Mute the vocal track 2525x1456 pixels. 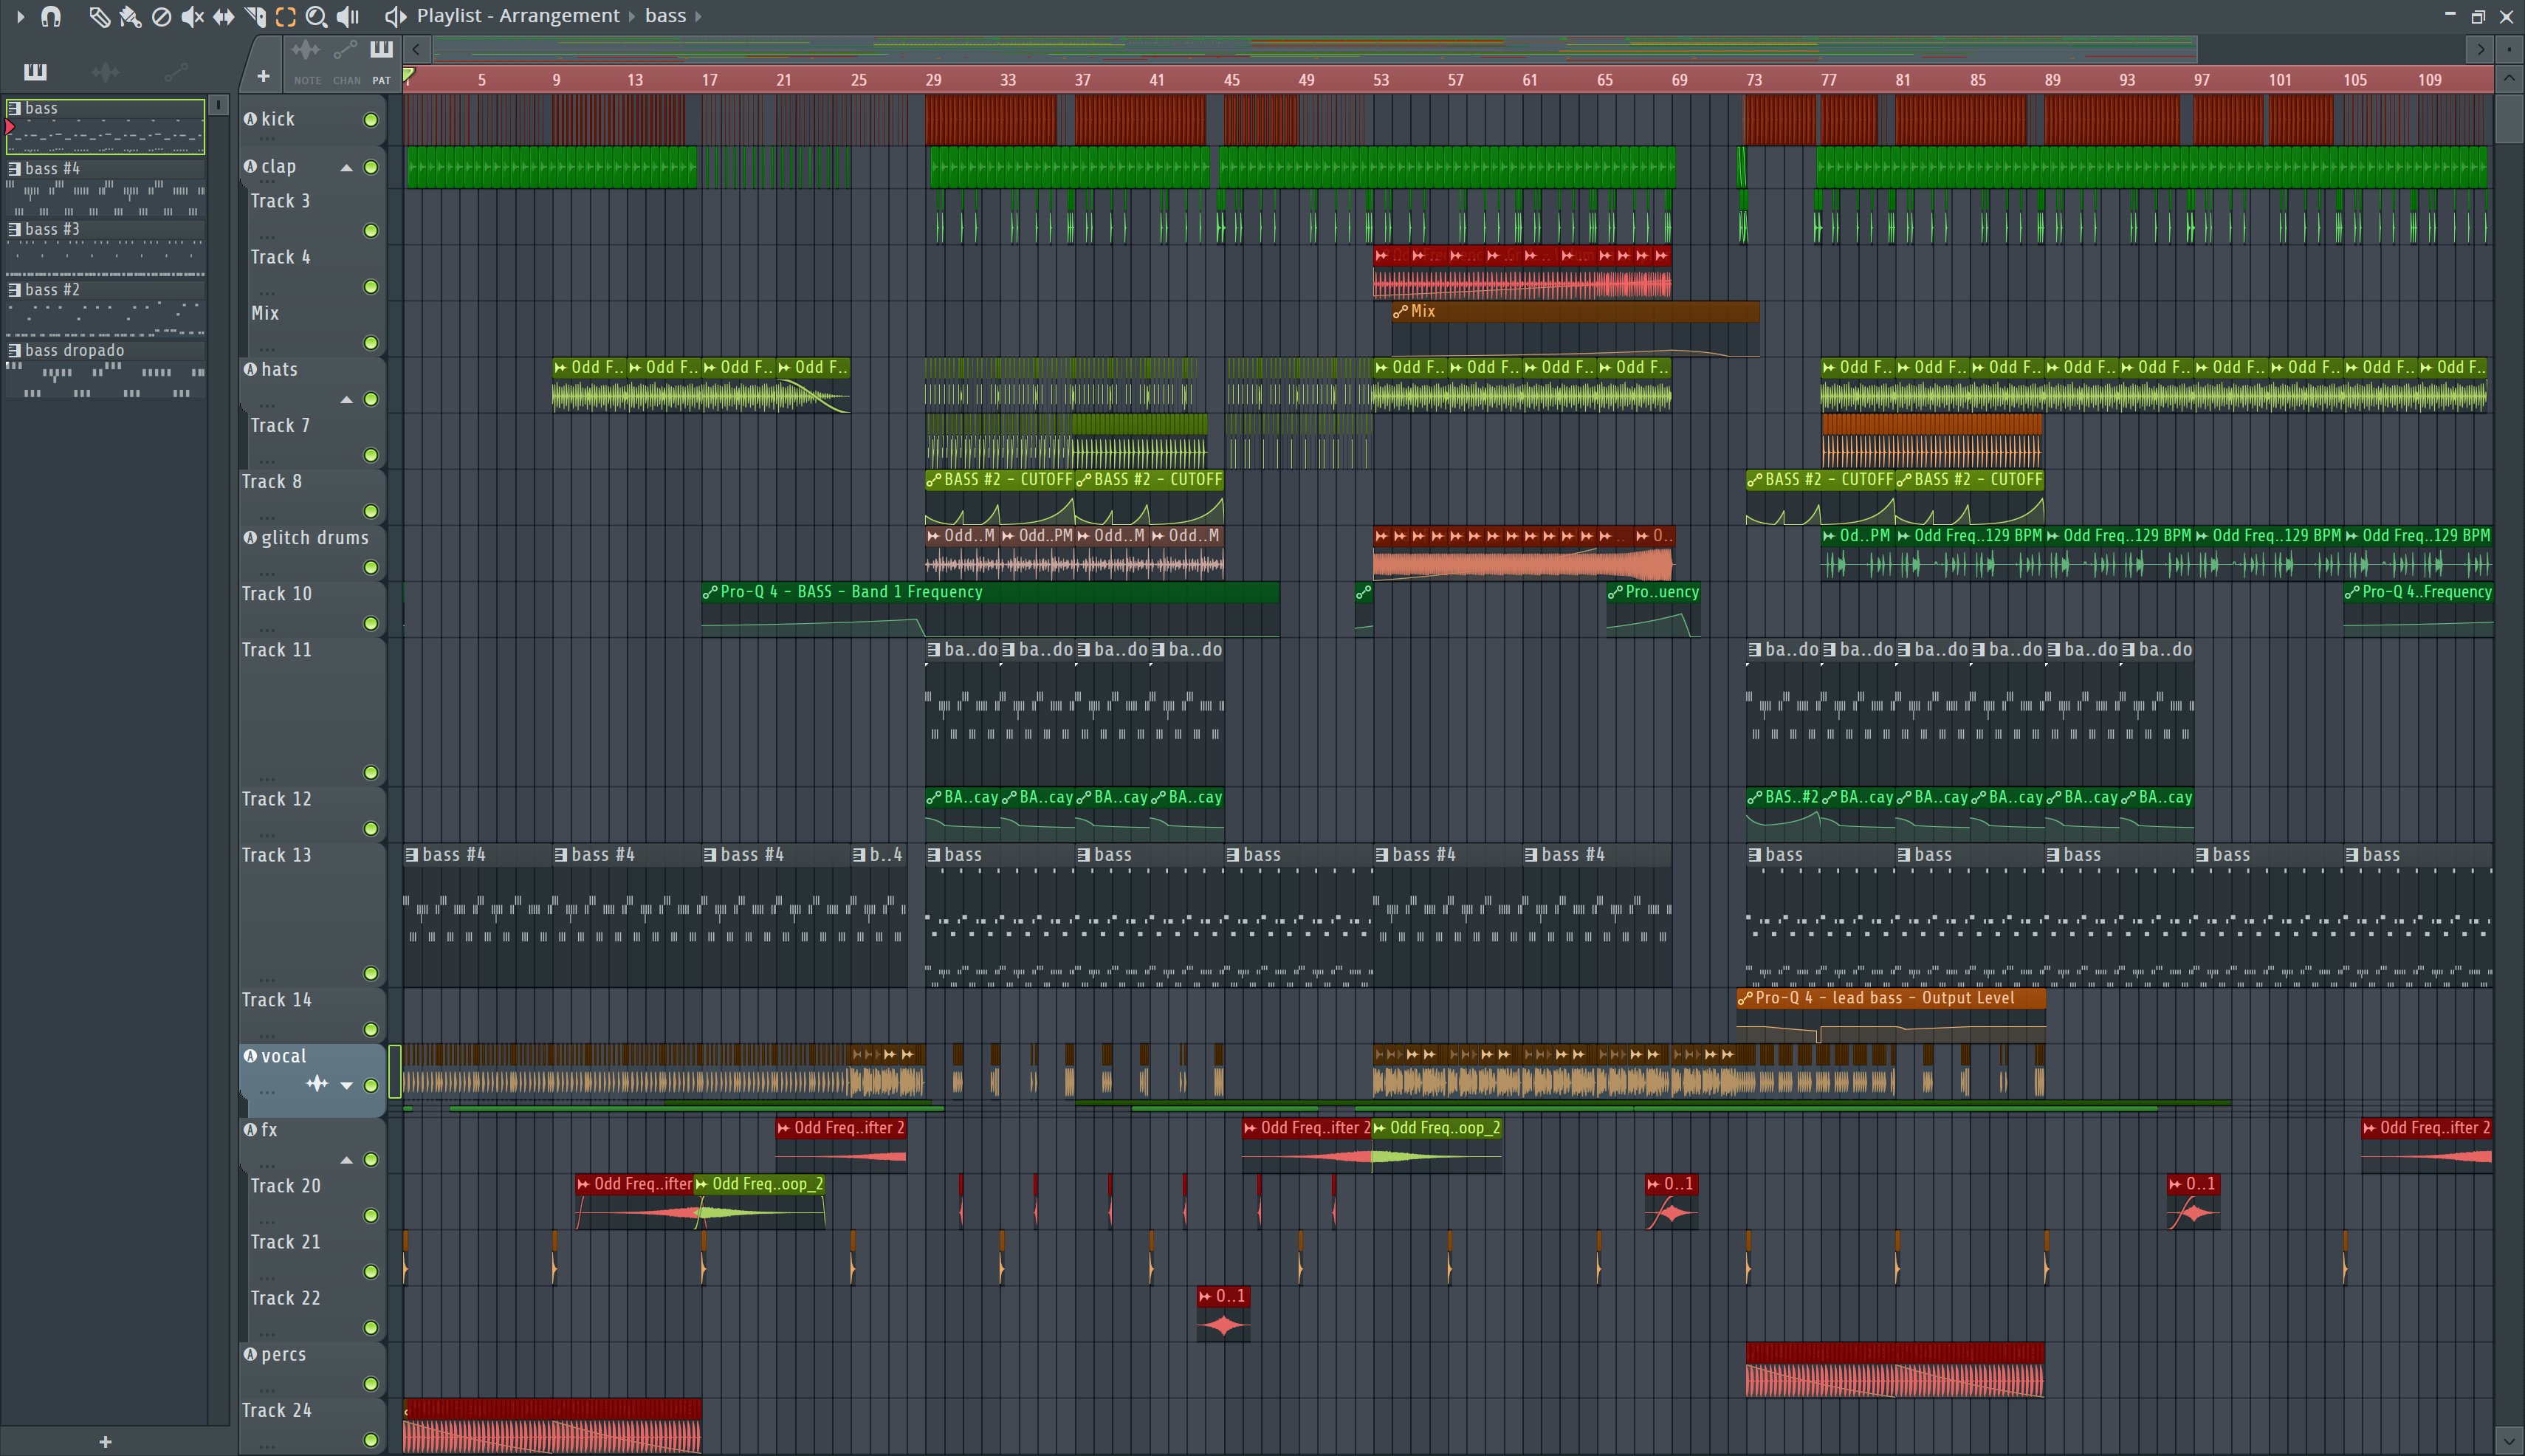[x=371, y=1085]
